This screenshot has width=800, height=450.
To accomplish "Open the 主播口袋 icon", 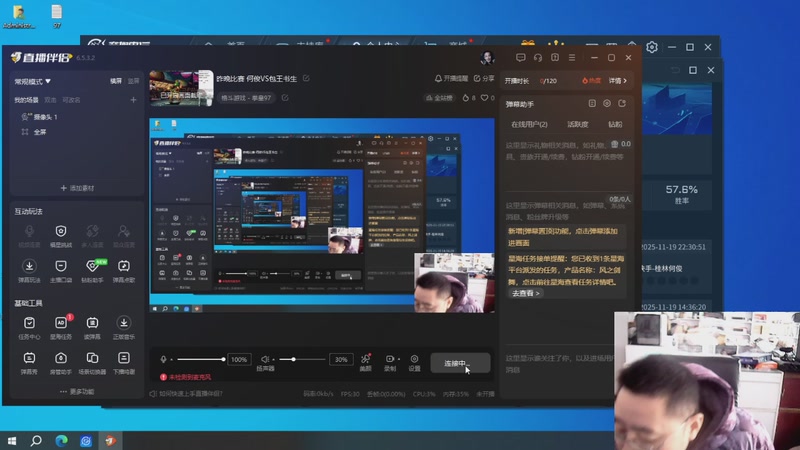I will [61, 266].
